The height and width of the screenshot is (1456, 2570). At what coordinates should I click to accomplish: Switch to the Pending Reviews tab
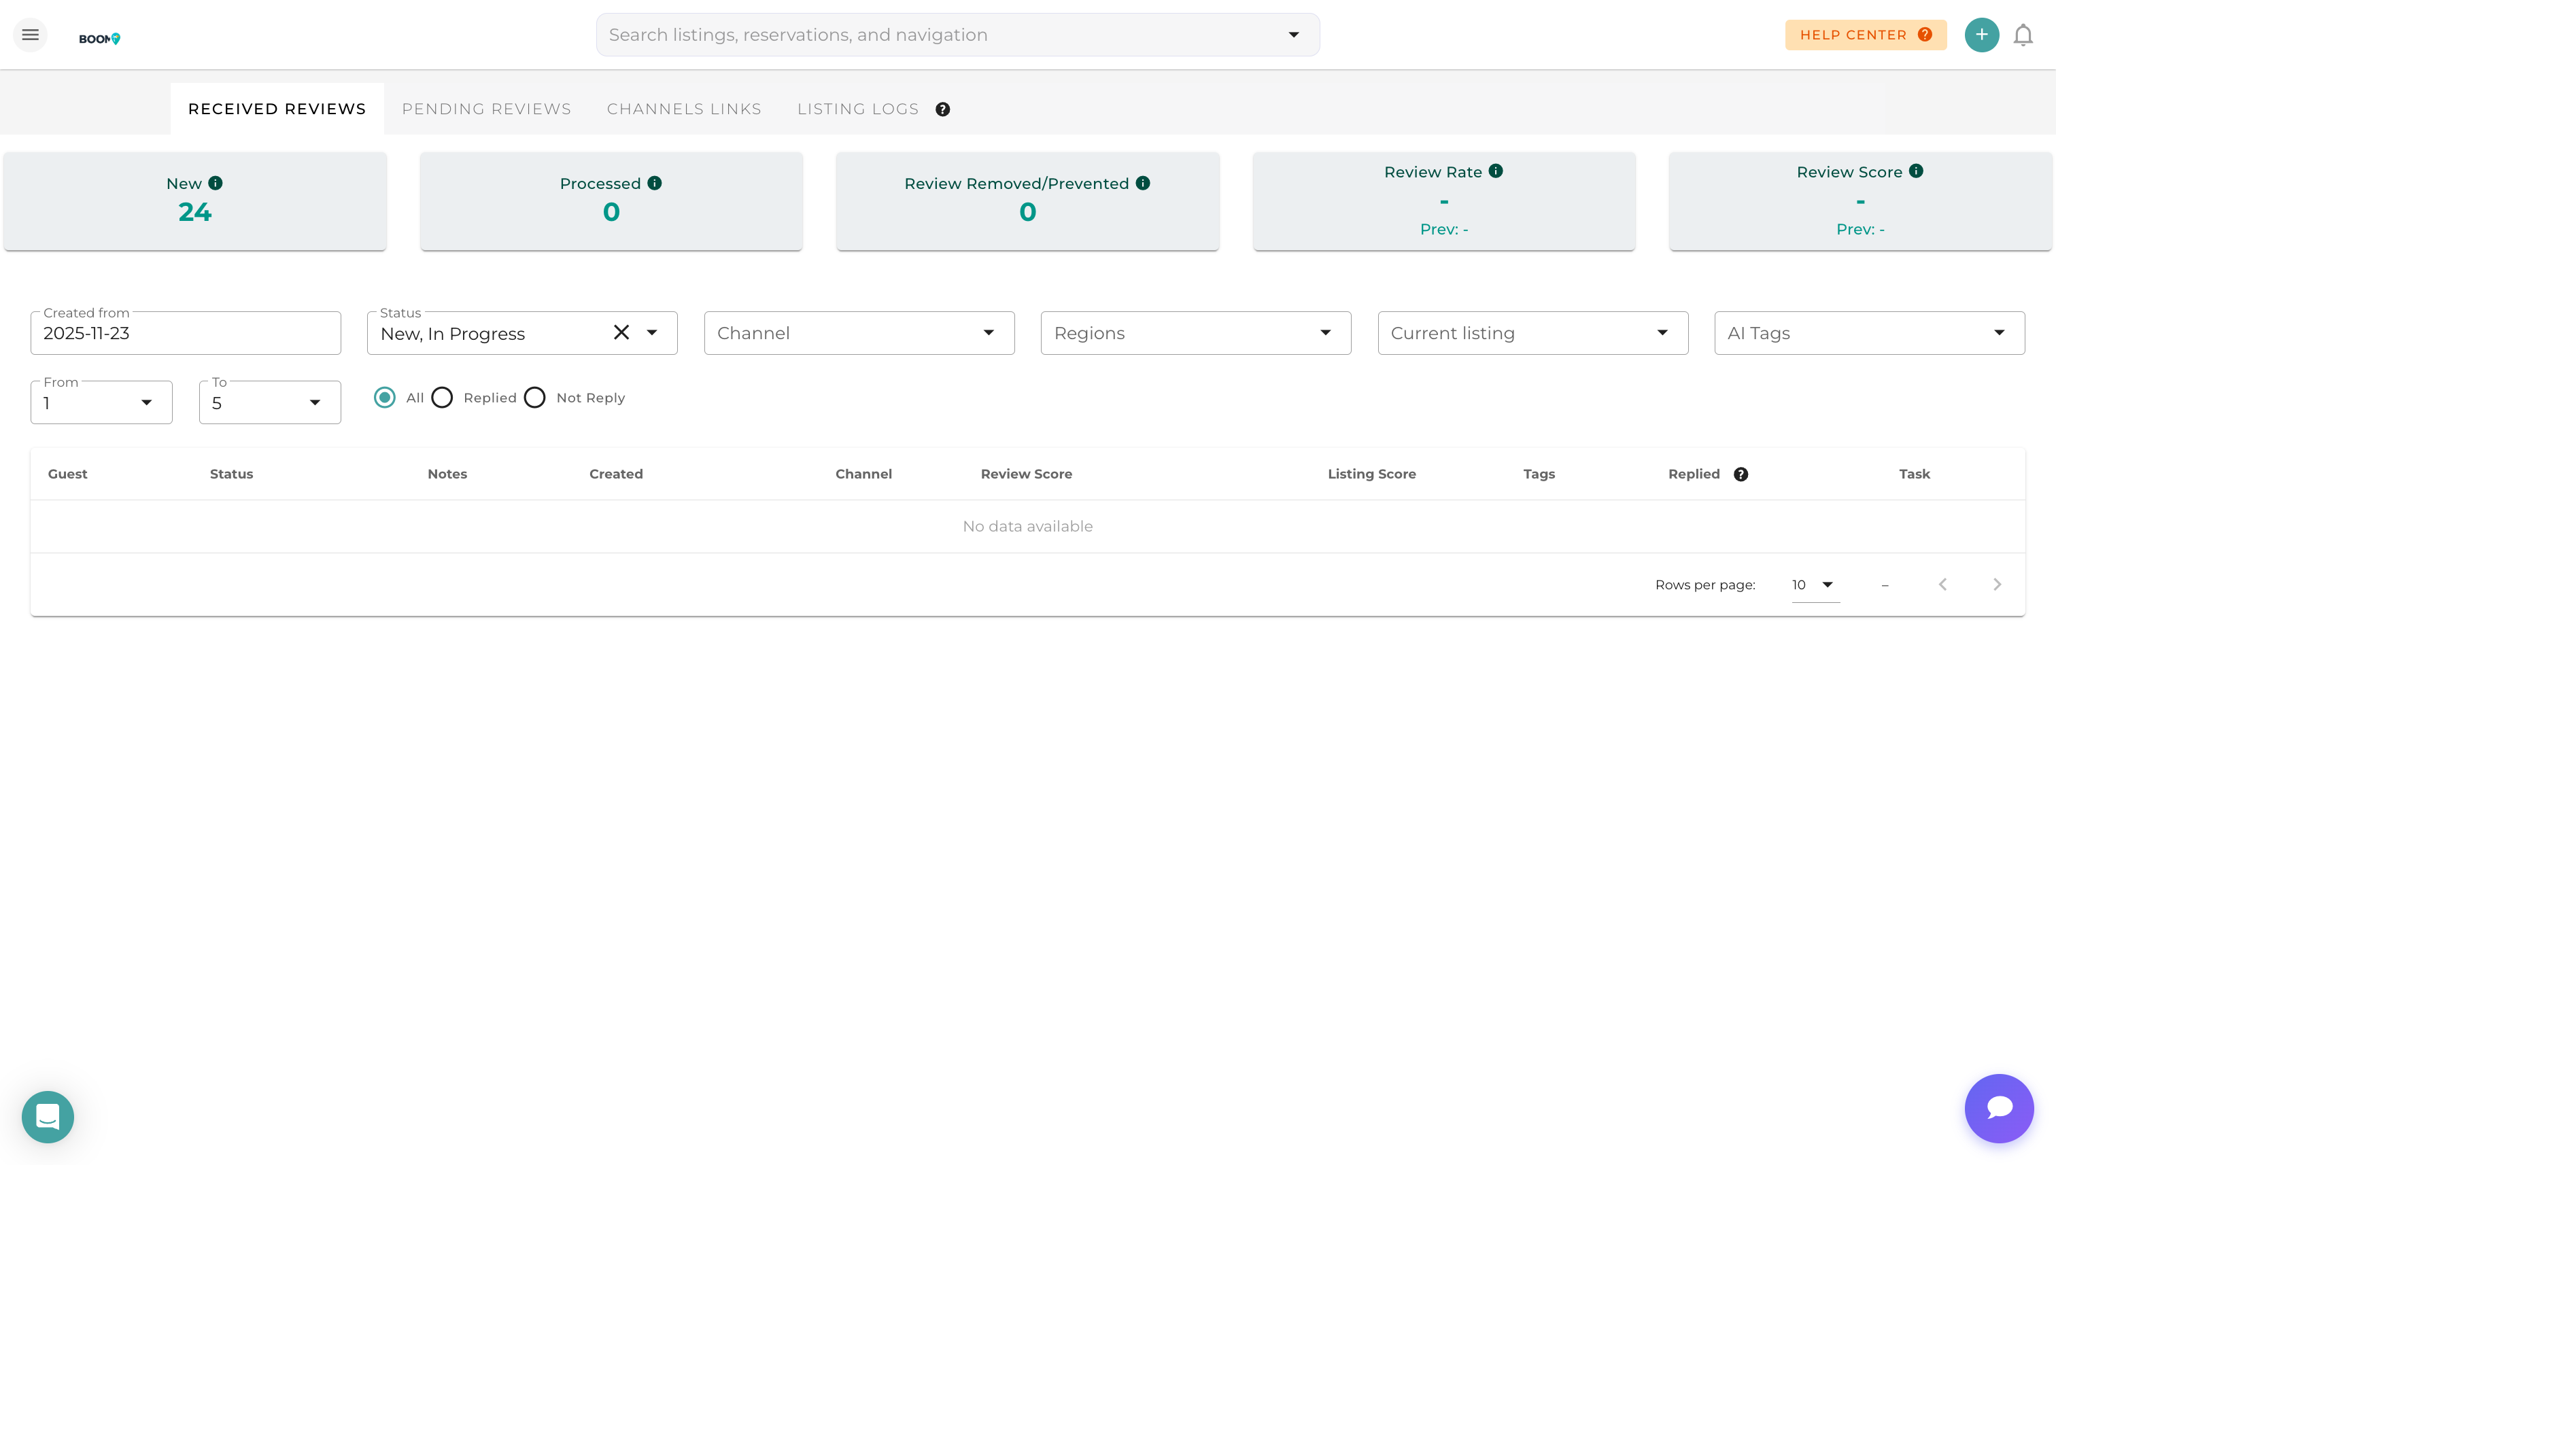(486, 108)
